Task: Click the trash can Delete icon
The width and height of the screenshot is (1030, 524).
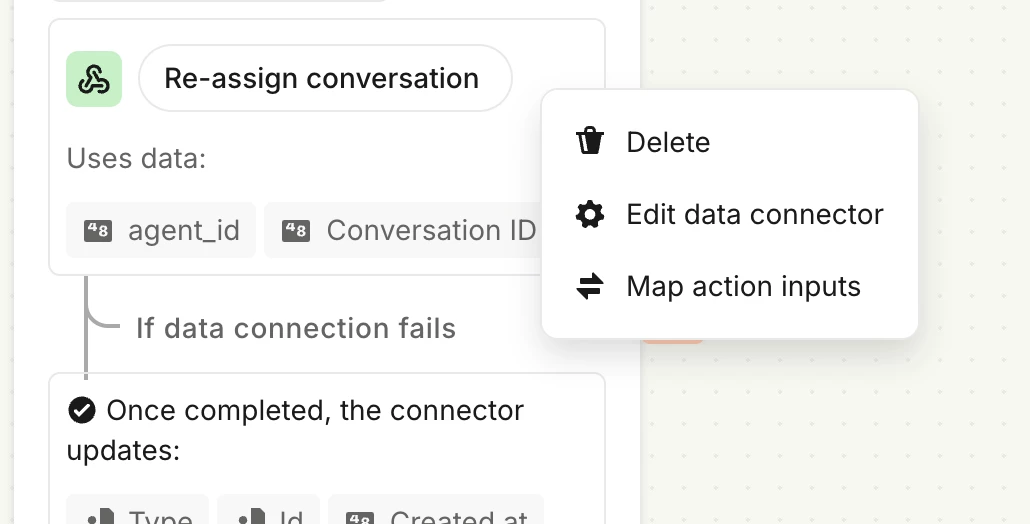Action: click(590, 141)
